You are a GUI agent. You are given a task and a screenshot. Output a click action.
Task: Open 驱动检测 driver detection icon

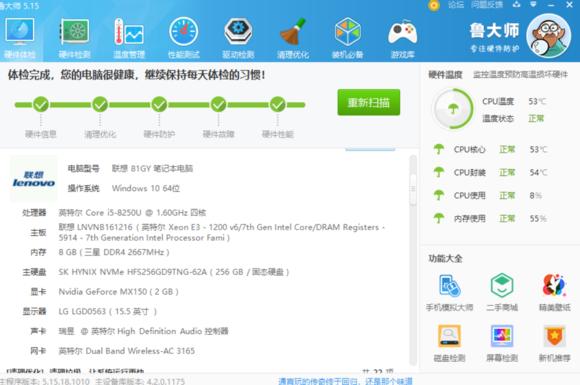click(x=238, y=38)
